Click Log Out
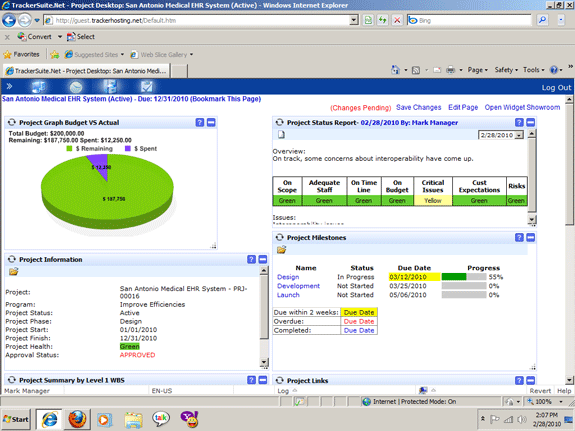Image resolution: width=575 pixels, height=431 pixels. point(556,87)
